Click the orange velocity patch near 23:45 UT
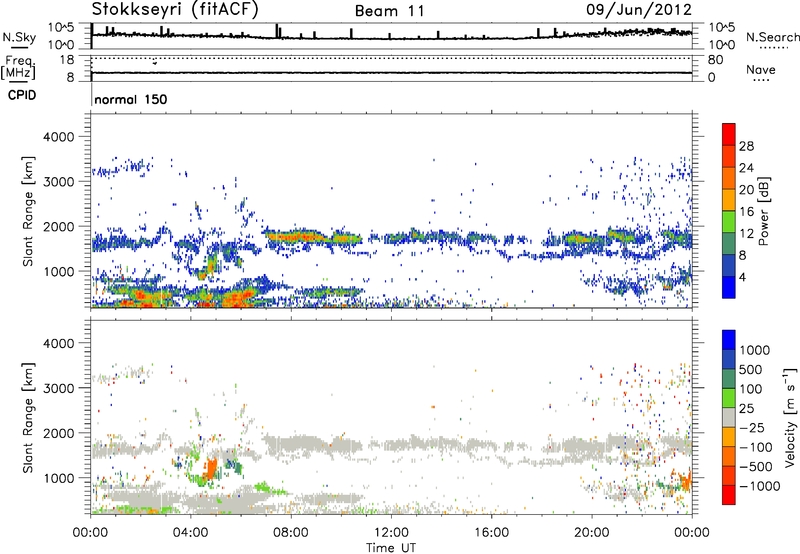This screenshot has height=554, width=800. tap(684, 481)
